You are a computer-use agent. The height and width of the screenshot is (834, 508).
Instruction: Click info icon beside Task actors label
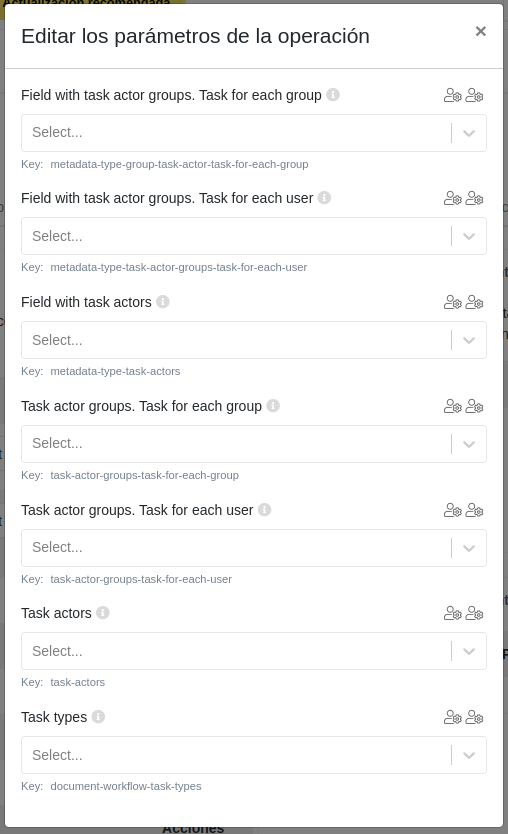pos(103,613)
